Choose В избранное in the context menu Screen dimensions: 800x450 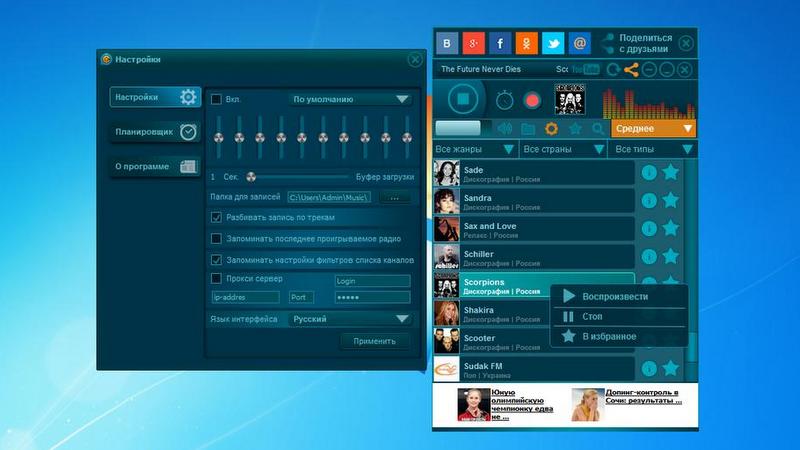(x=619, y=337)
